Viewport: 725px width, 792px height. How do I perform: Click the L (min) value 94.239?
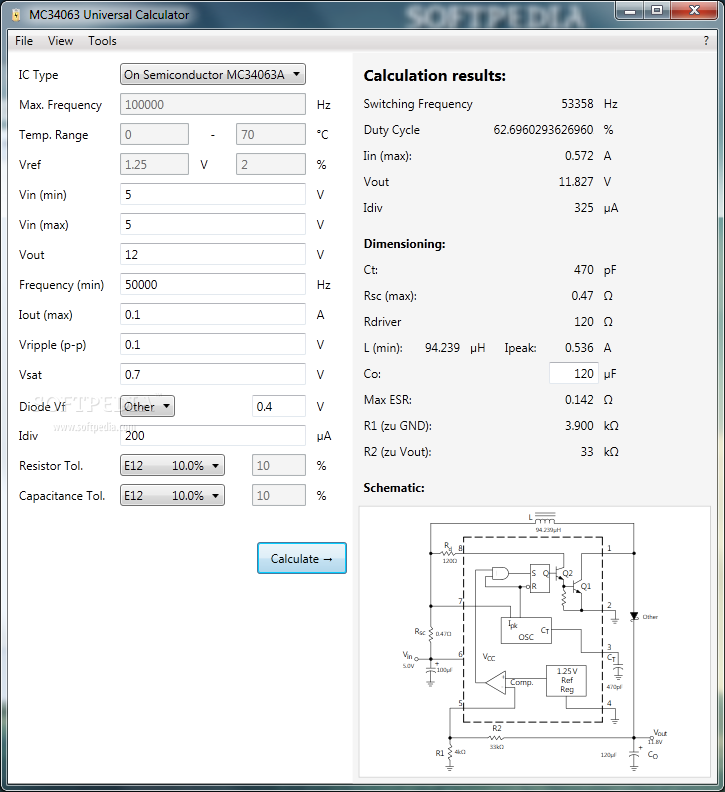442,348
